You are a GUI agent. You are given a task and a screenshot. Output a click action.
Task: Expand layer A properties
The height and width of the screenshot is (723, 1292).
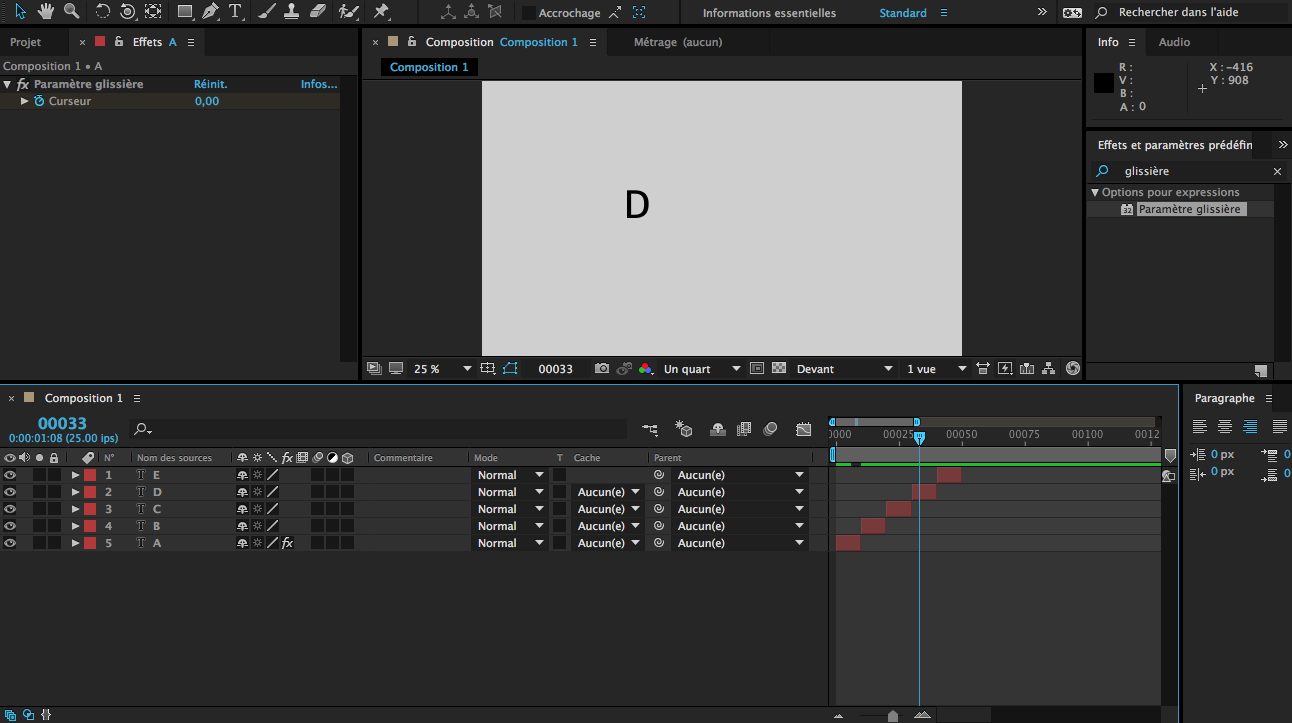(75, 543)
